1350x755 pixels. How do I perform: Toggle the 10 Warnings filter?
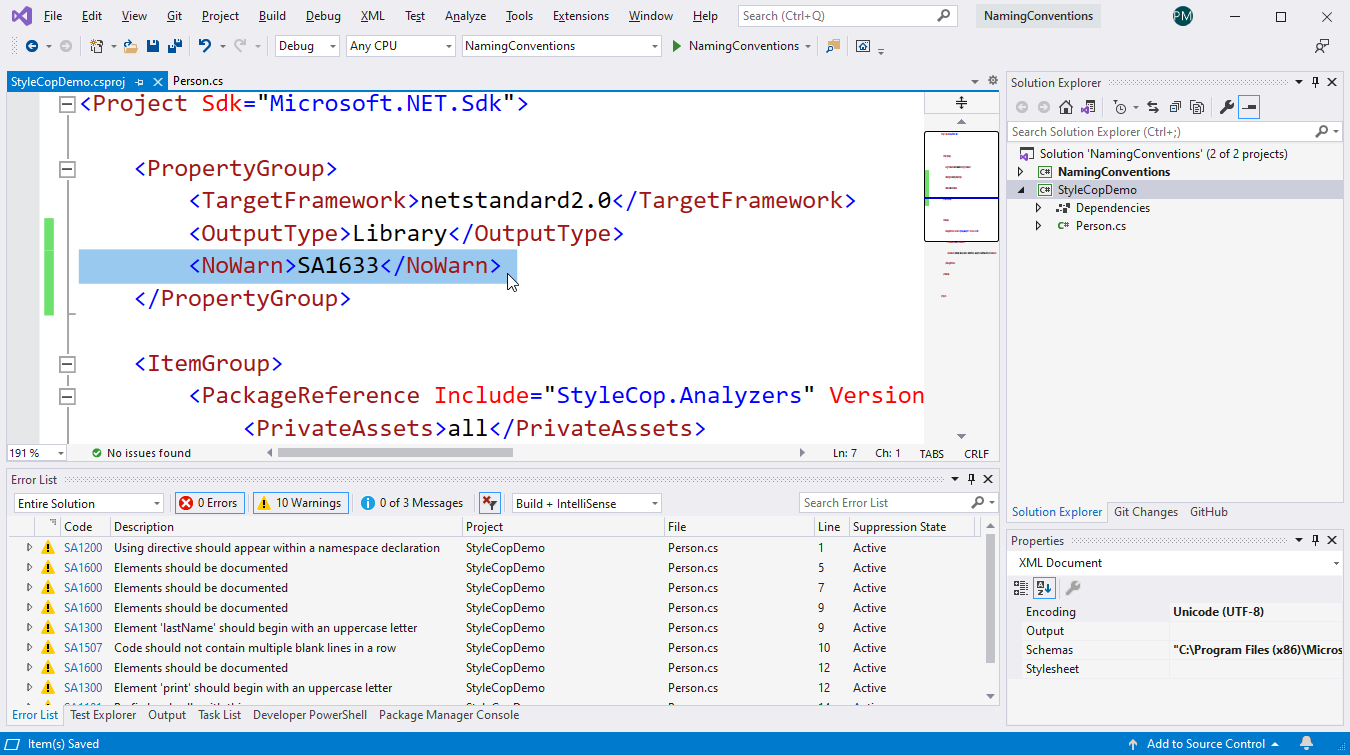point(300,503)
